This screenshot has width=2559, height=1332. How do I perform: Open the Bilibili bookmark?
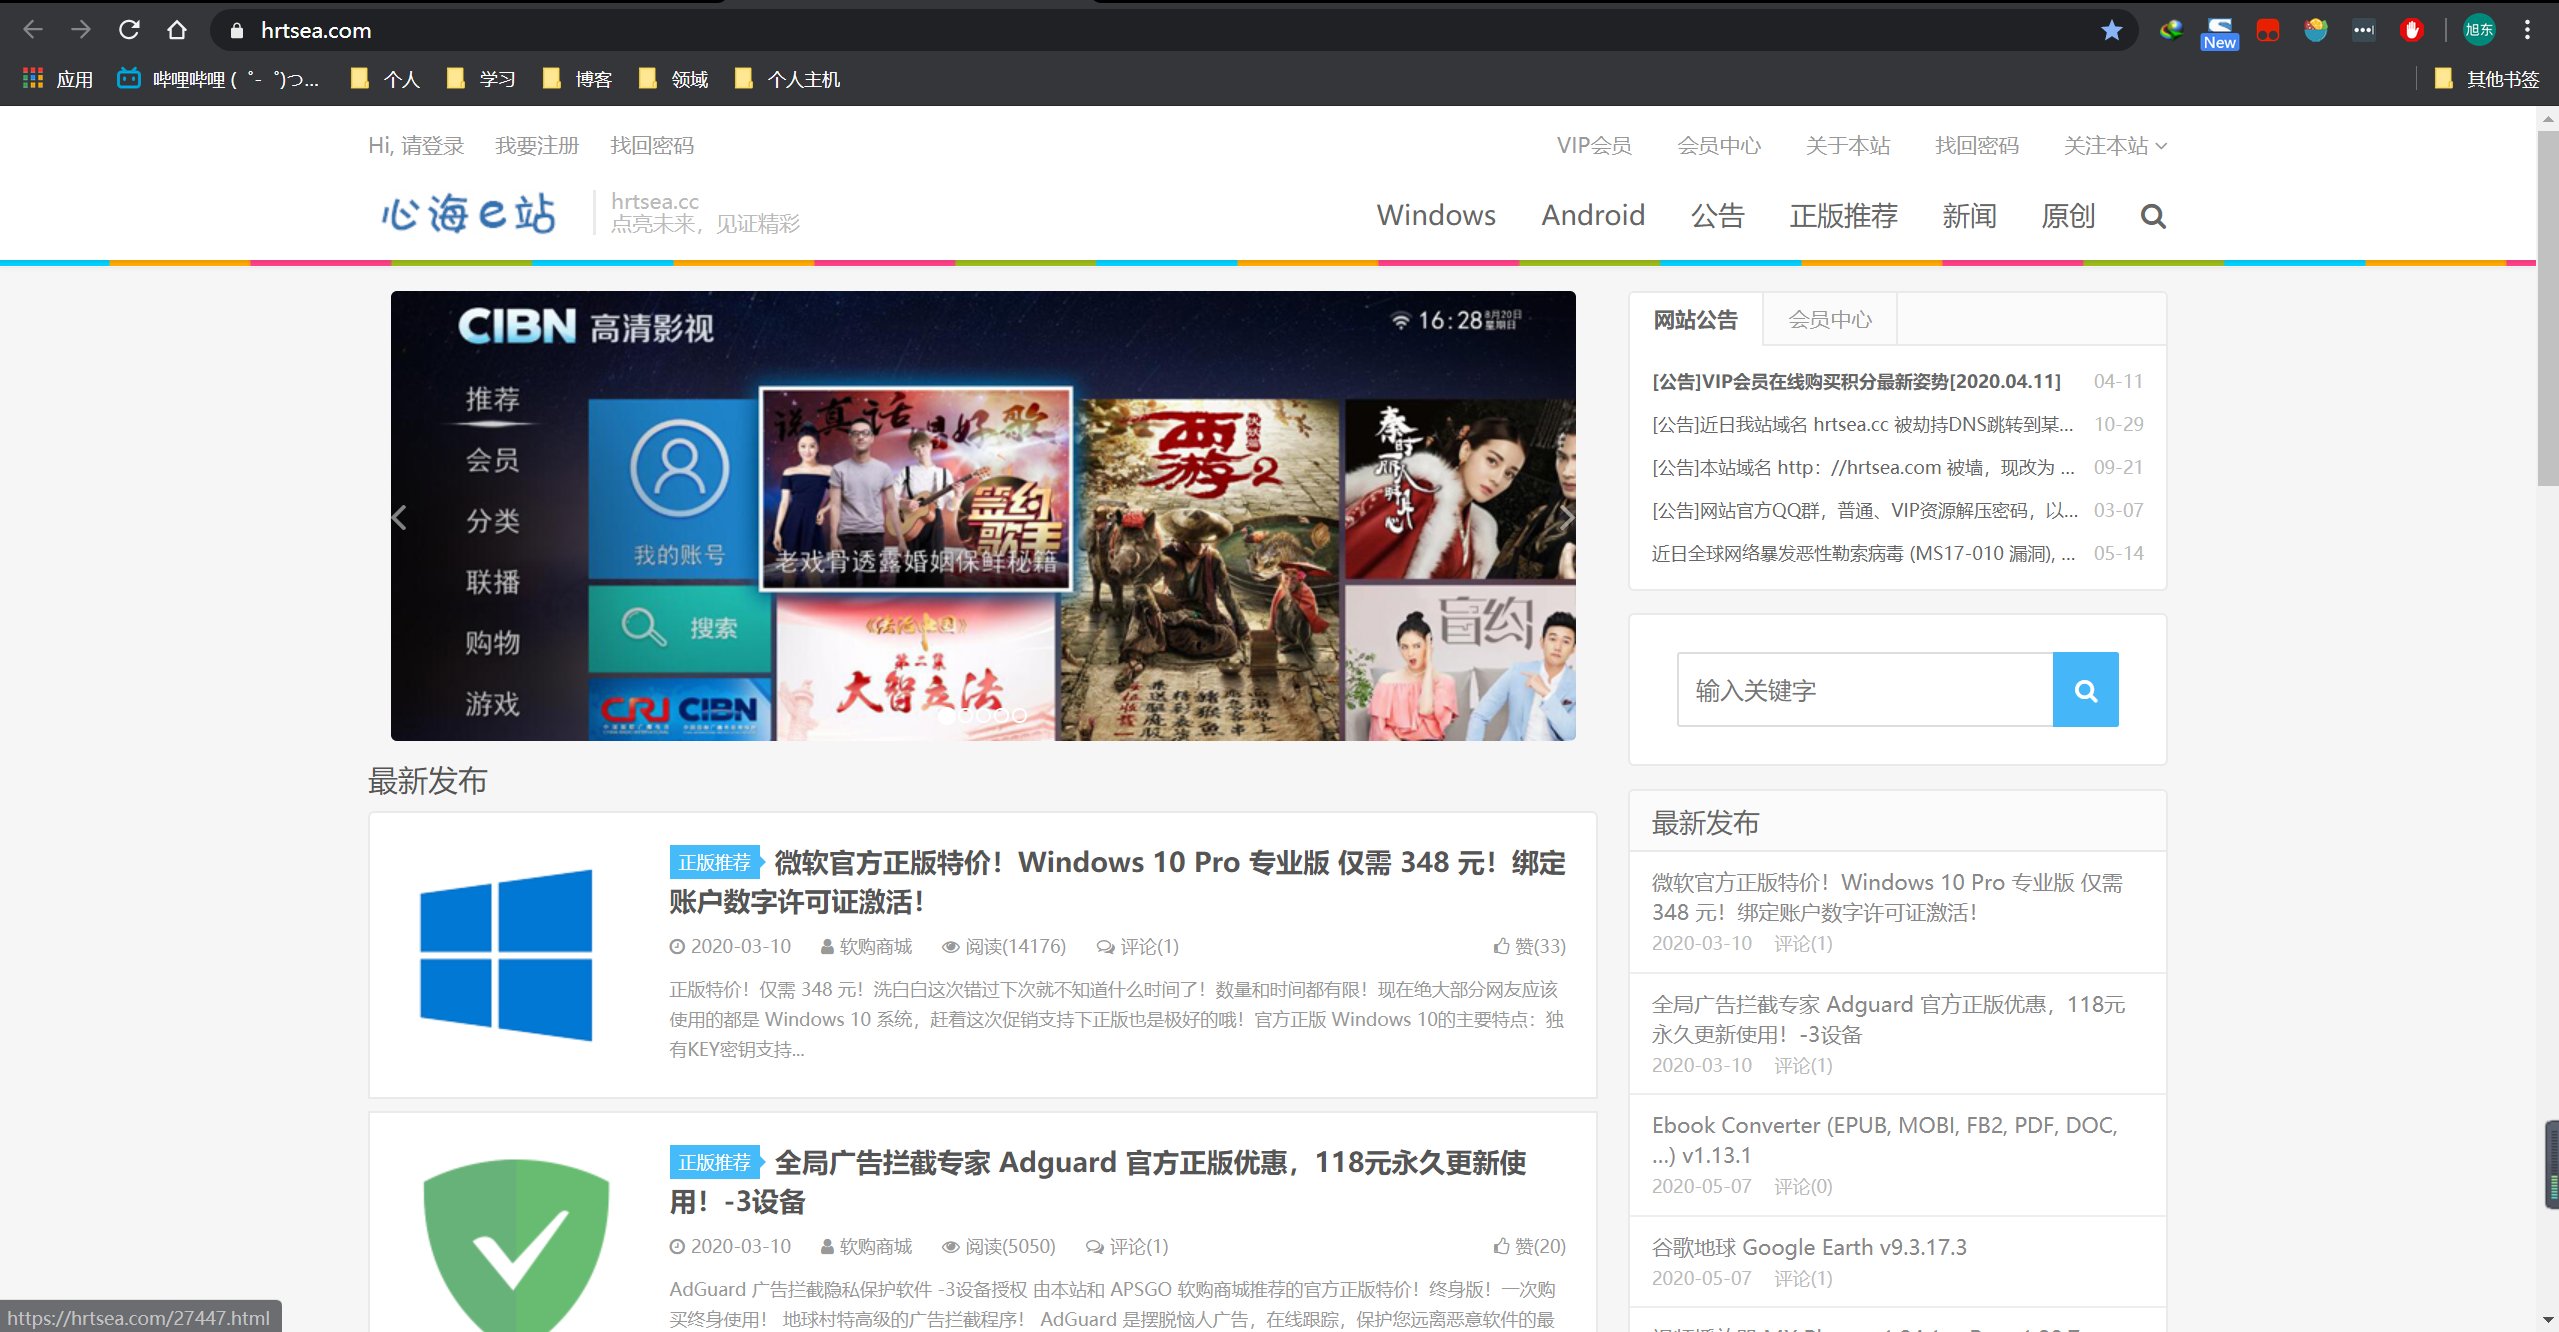(x=218, y=79)
